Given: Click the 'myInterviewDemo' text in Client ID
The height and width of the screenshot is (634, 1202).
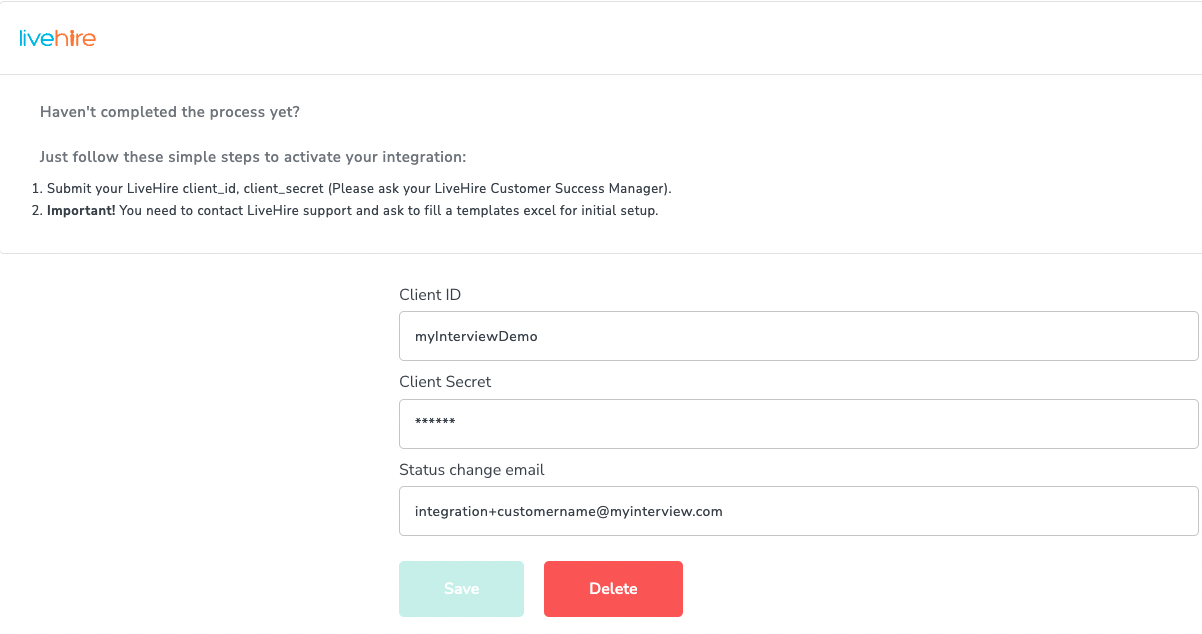Looking at the screenshot, I should (476, 337).
